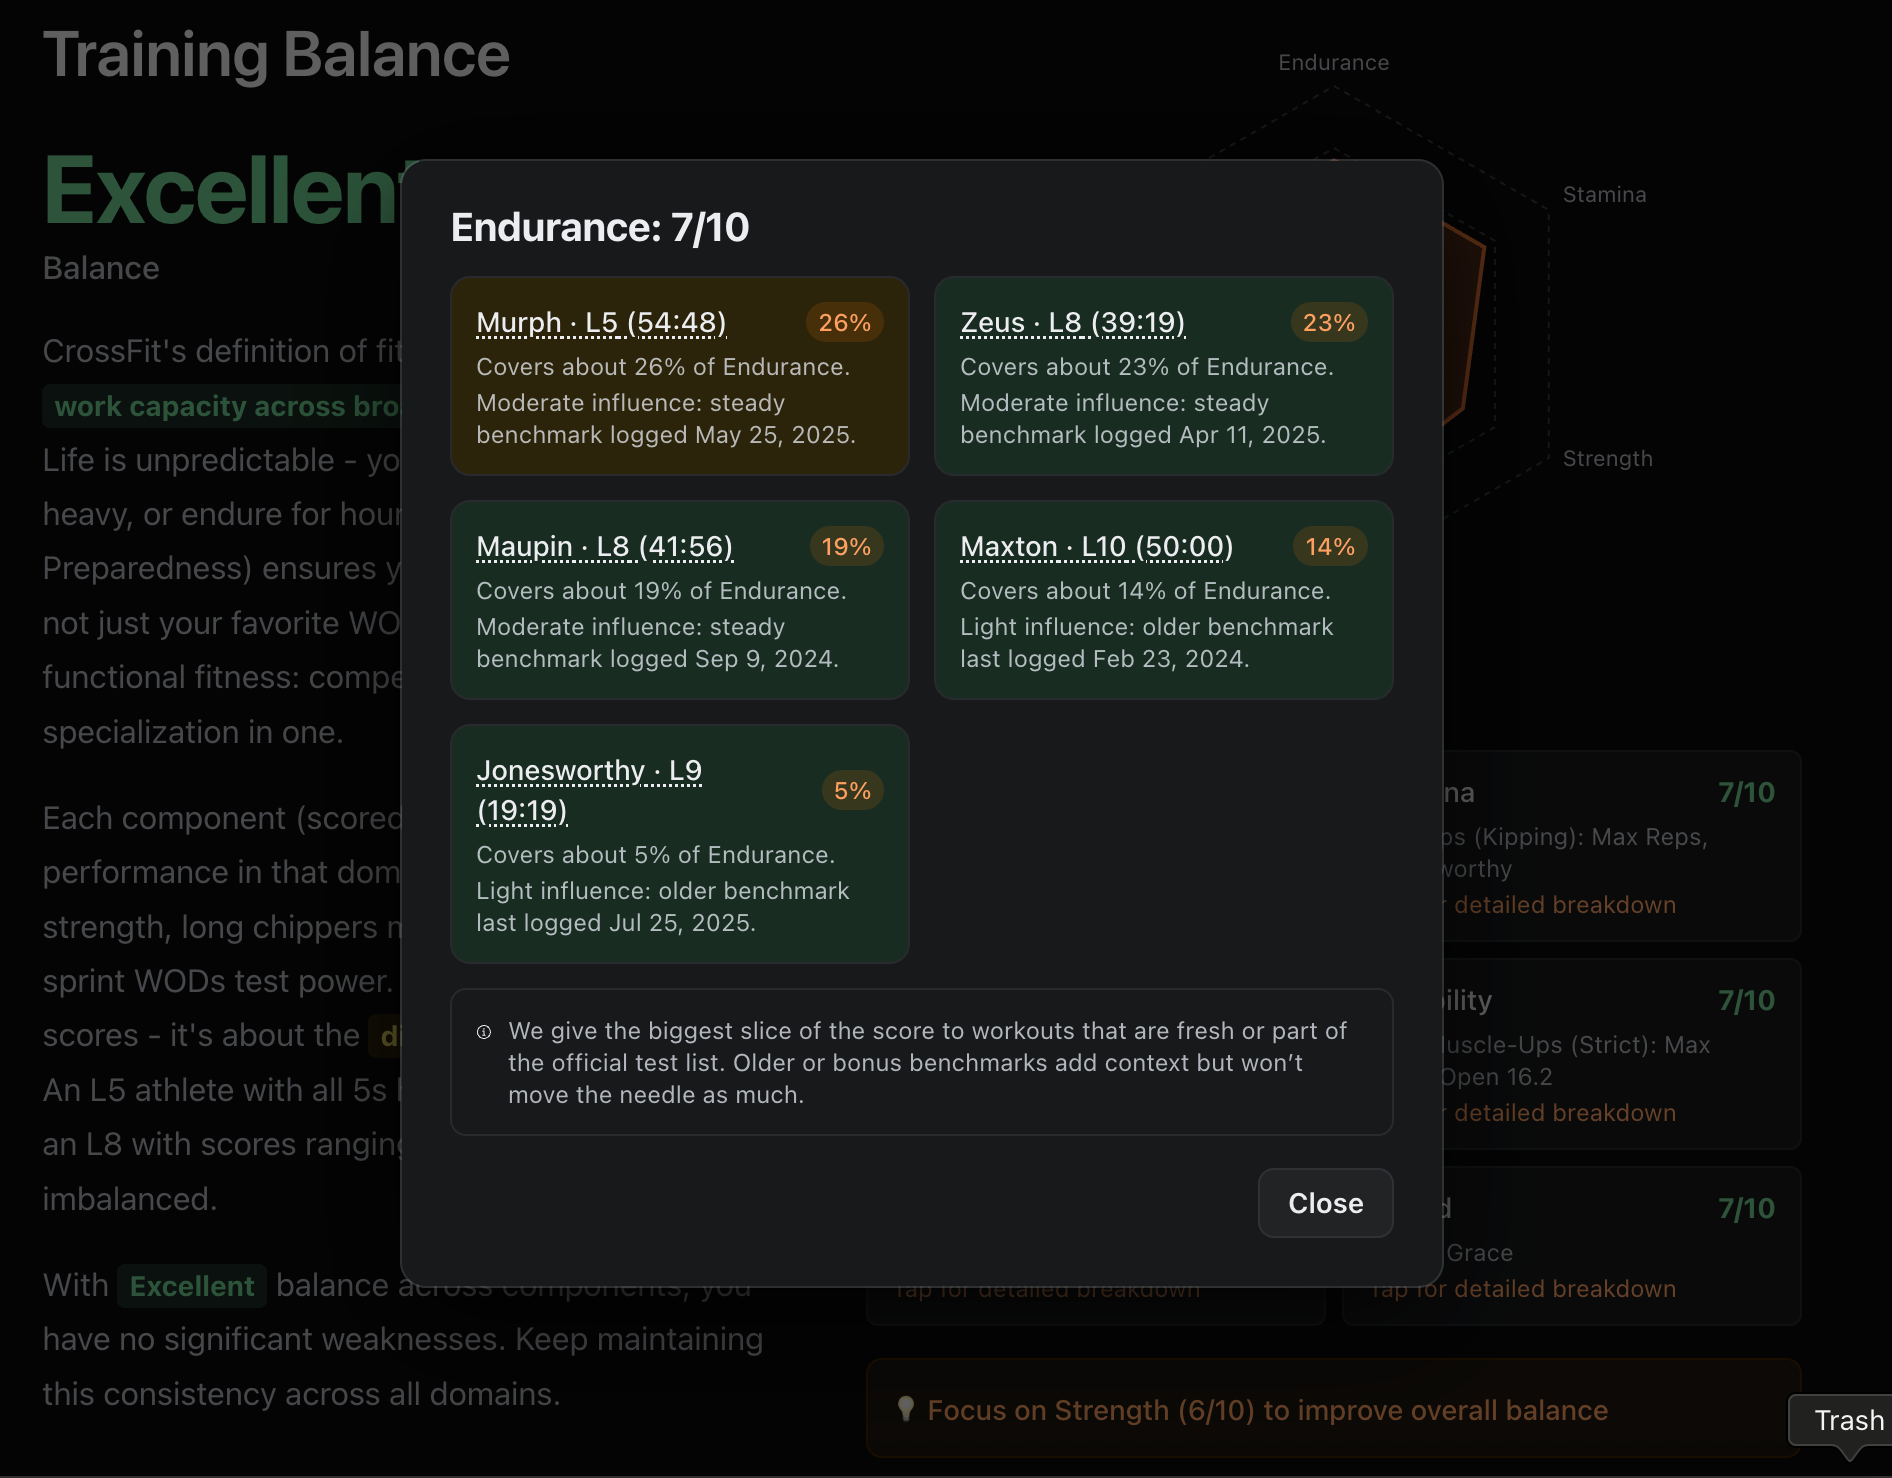Click the 14% badge on Maxton card
Screen dimensions: 1892x1478
[1329, 547]
